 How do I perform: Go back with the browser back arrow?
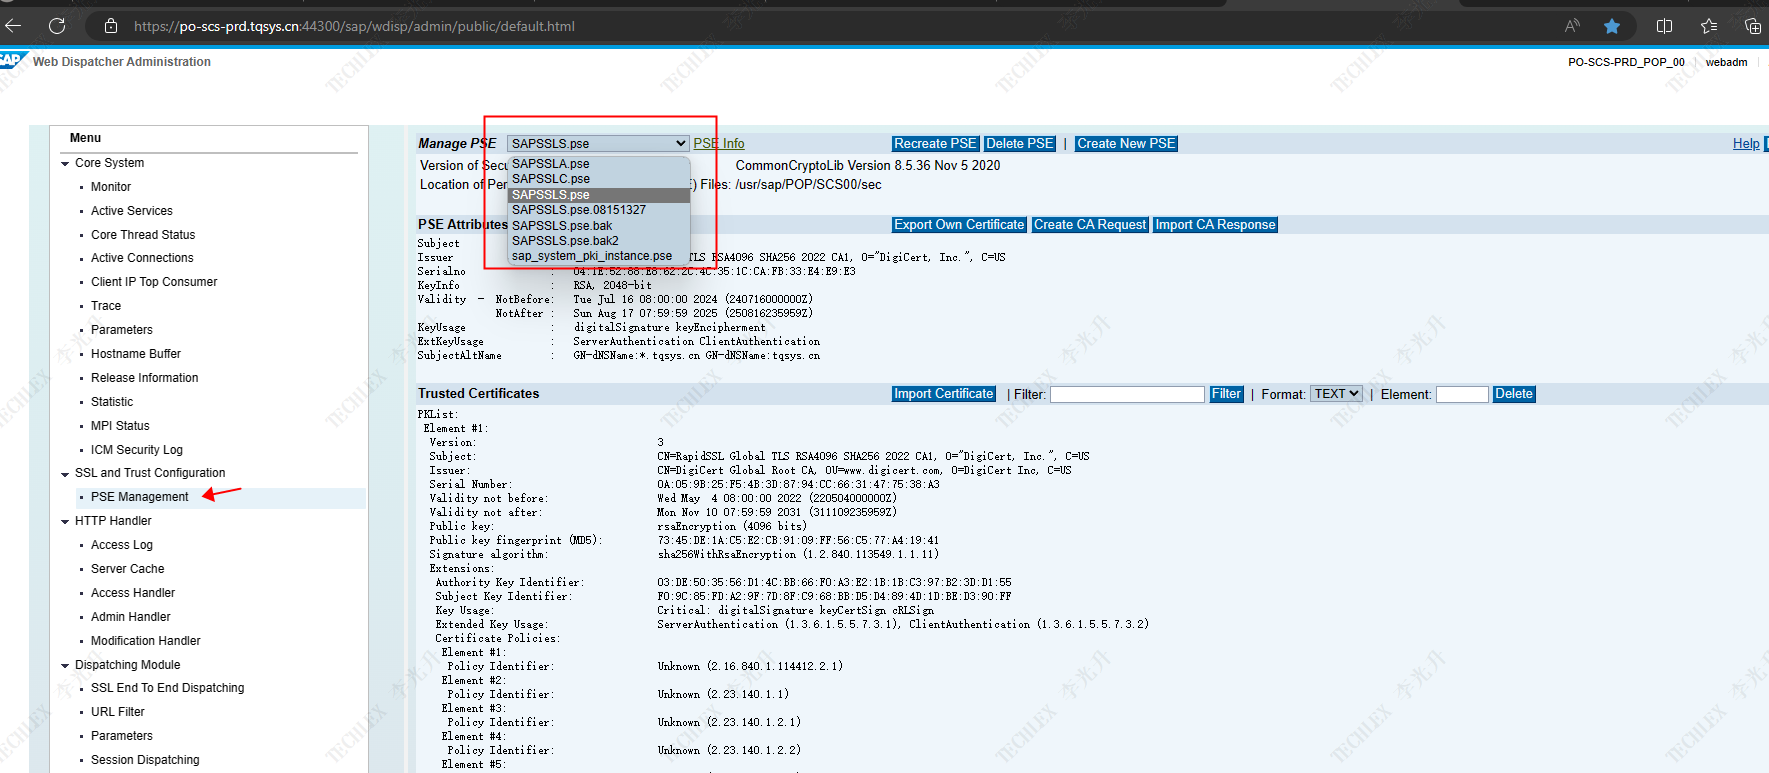coord(13,26)
